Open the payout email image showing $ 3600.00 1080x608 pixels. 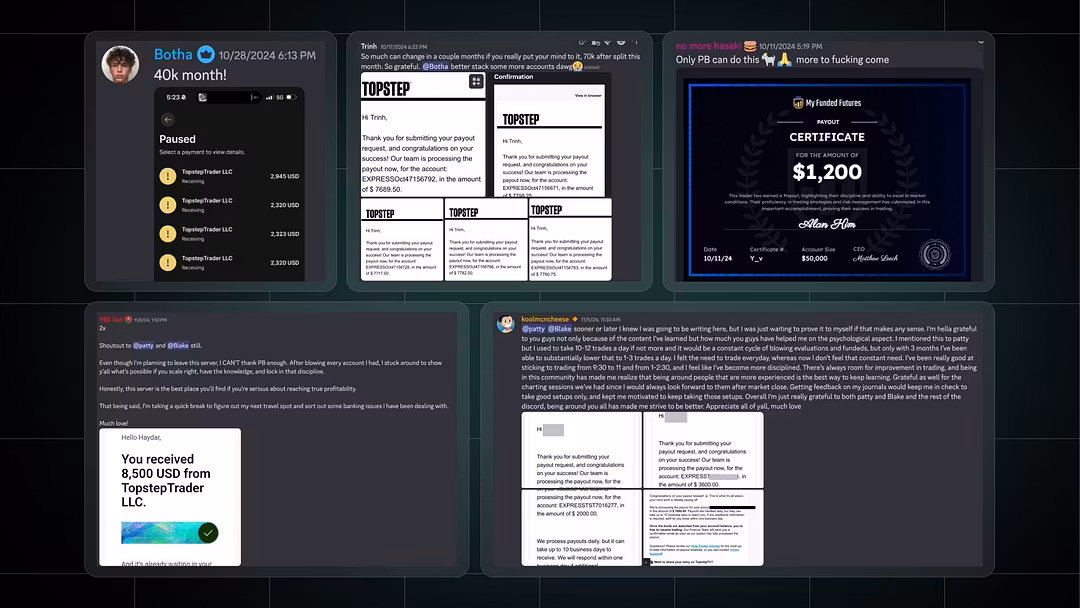click(x=703, y=450)
